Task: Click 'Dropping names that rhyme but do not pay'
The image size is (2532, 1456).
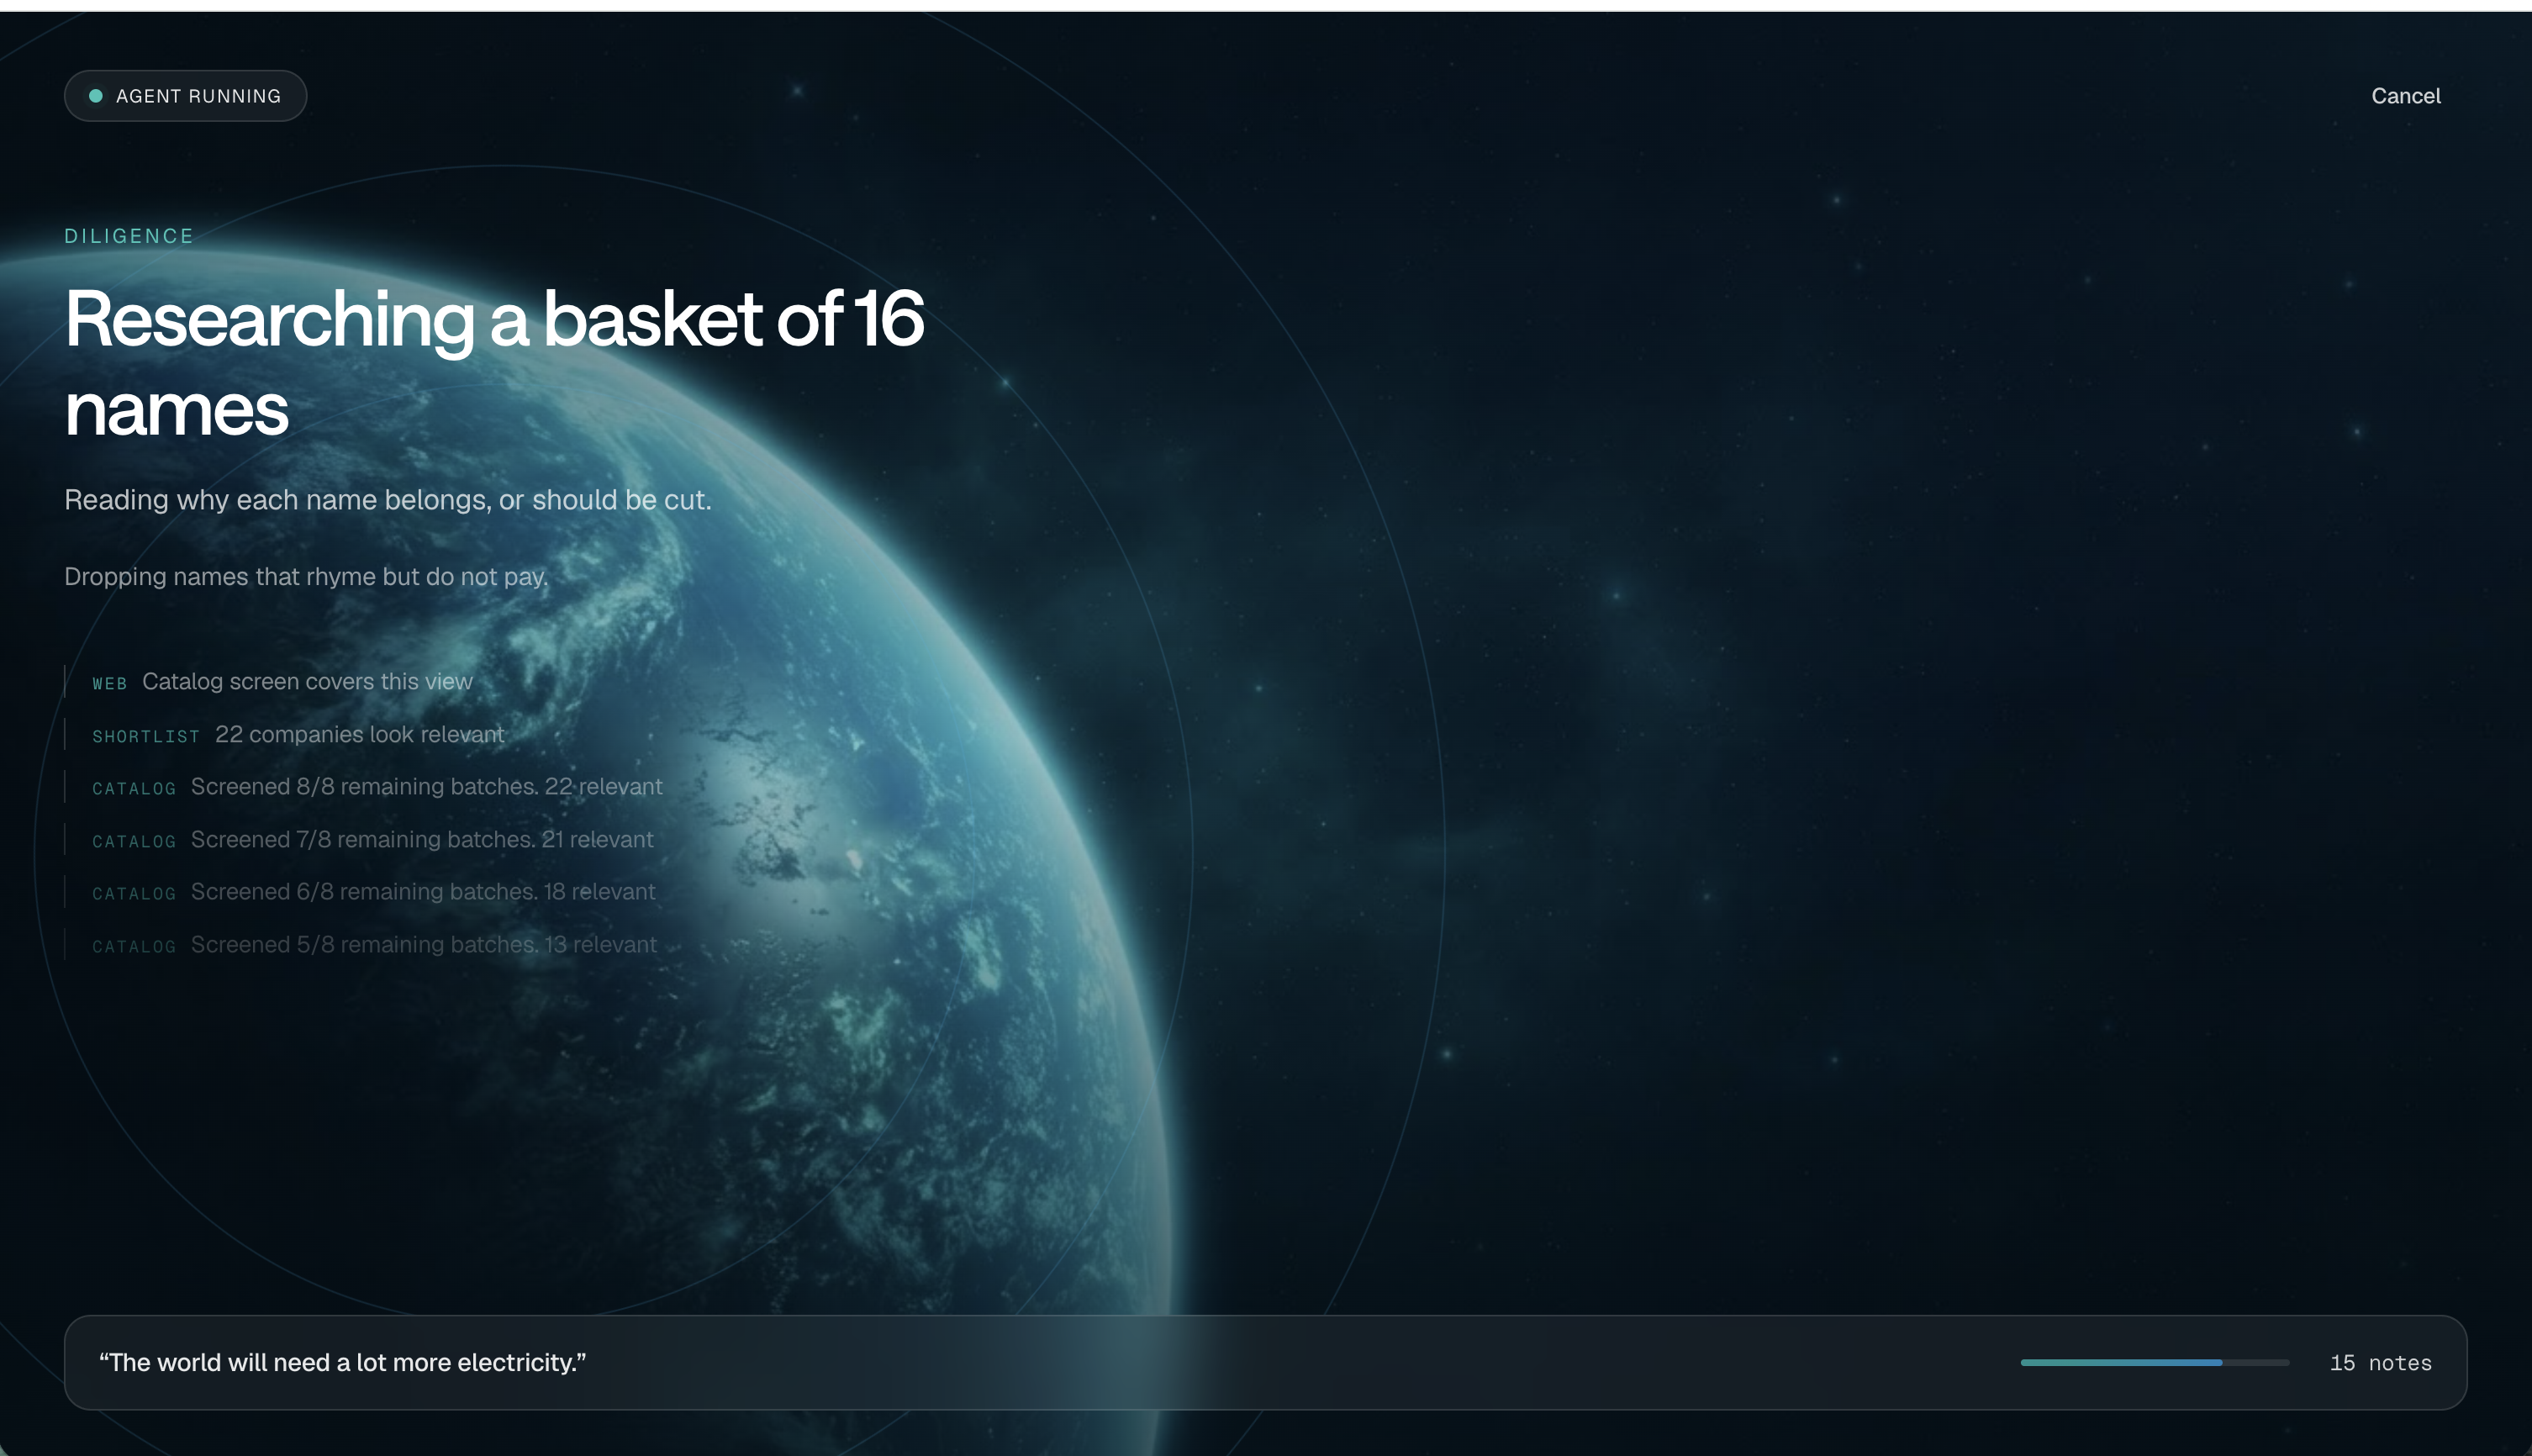Action: pyautogui.click(x=306, y=577)
